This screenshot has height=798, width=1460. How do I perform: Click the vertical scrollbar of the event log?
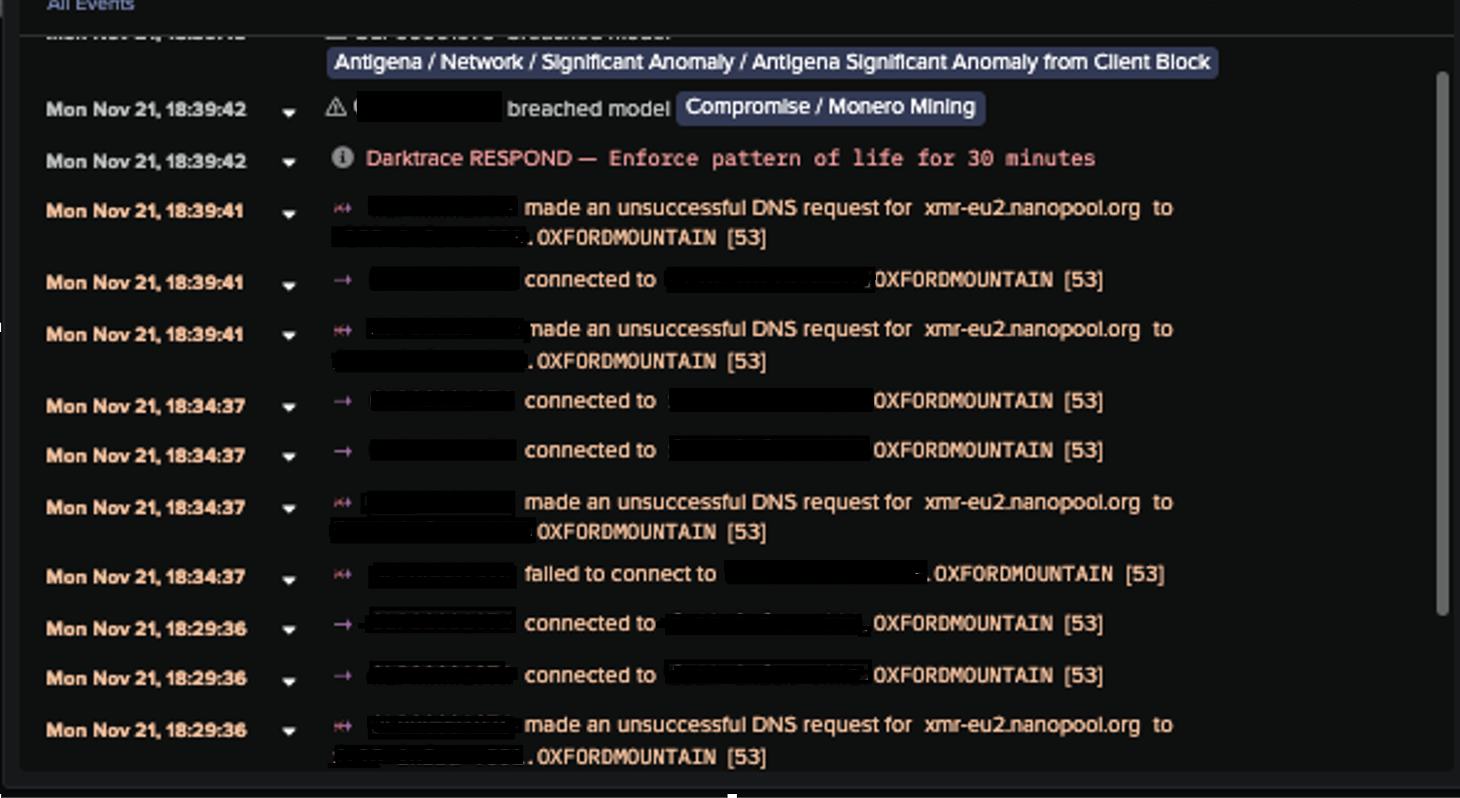pyautogui.click(x=1442, y=342)
